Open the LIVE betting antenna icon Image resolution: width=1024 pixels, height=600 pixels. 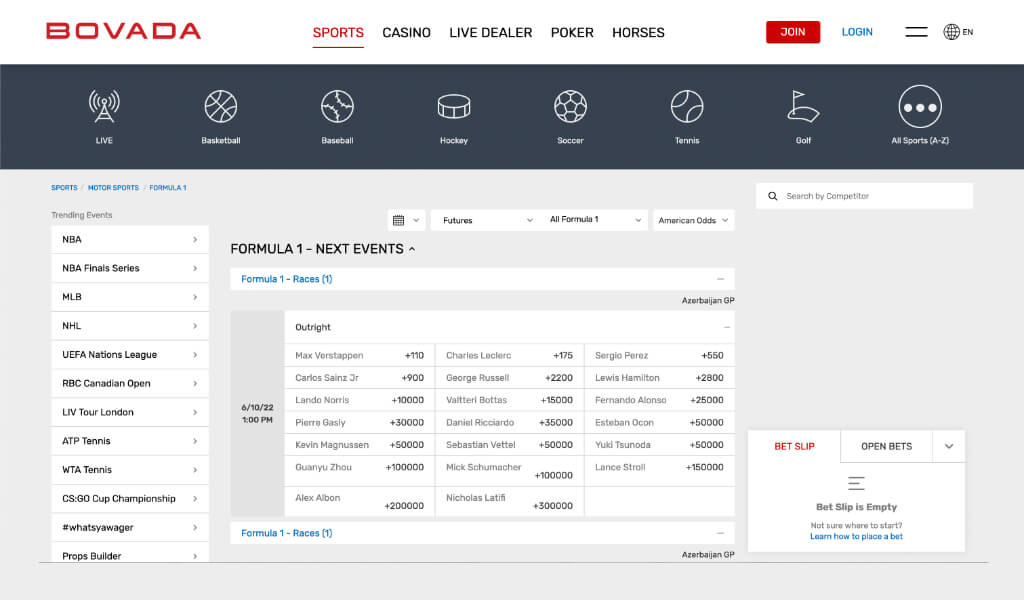[104, 106]
